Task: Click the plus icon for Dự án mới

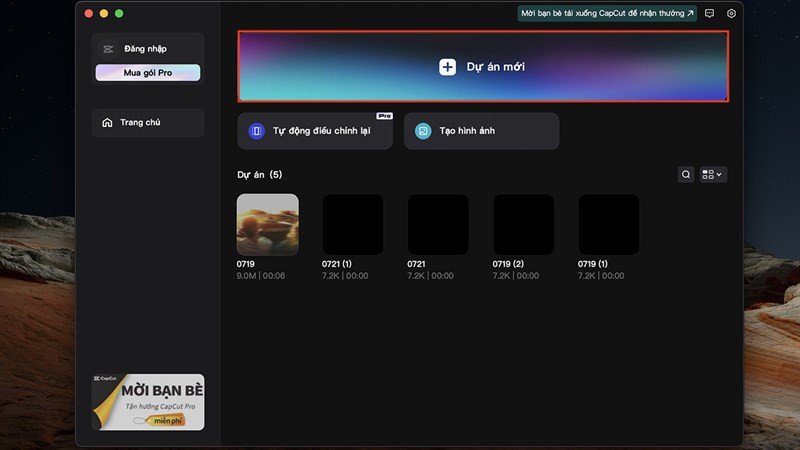Action: 447,67
